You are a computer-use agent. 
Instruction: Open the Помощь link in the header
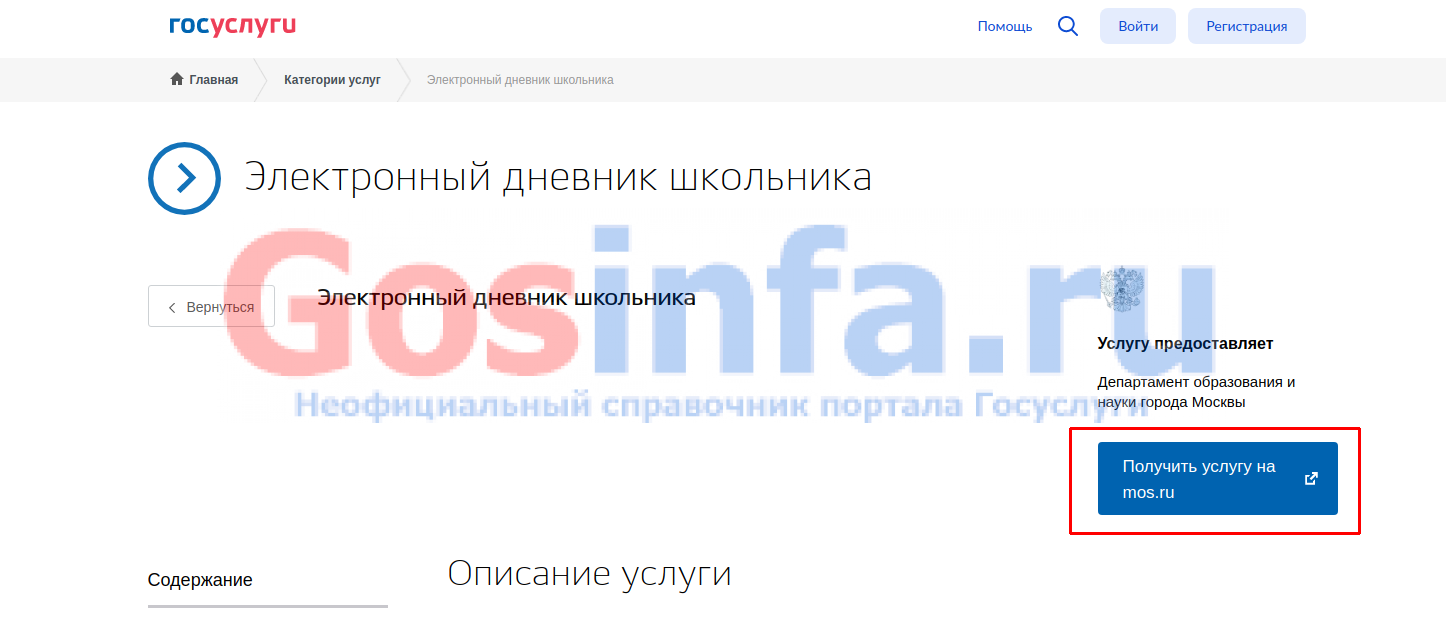1004,27
